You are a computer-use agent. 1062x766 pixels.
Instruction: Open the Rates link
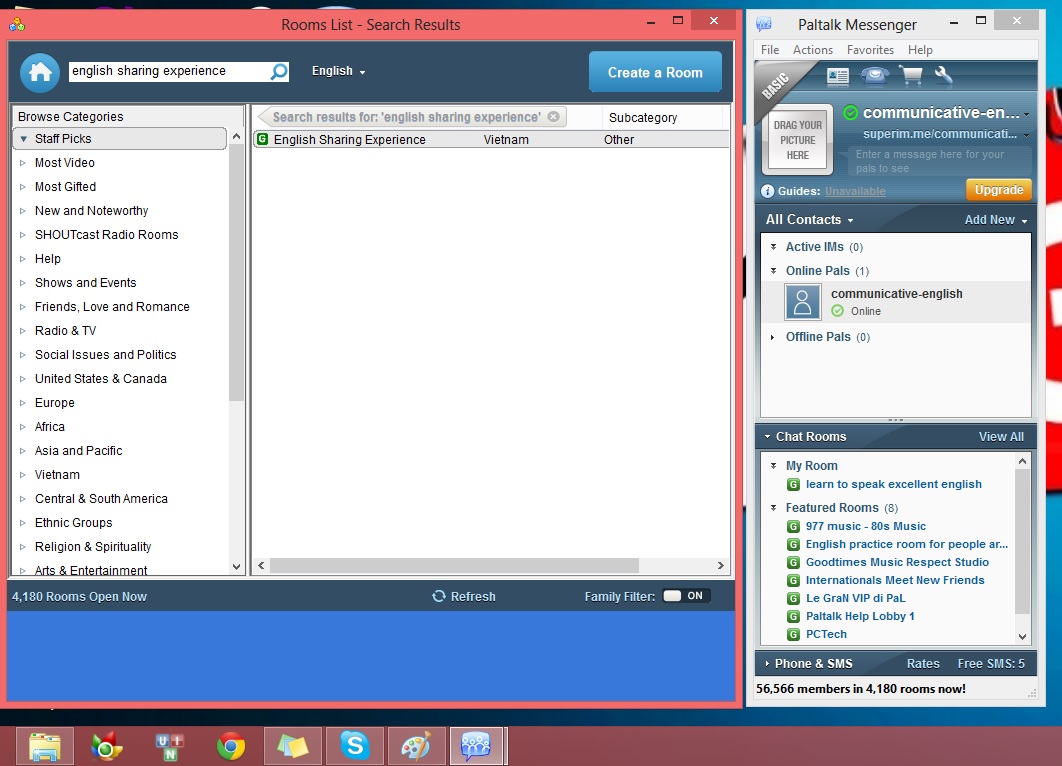923,664
